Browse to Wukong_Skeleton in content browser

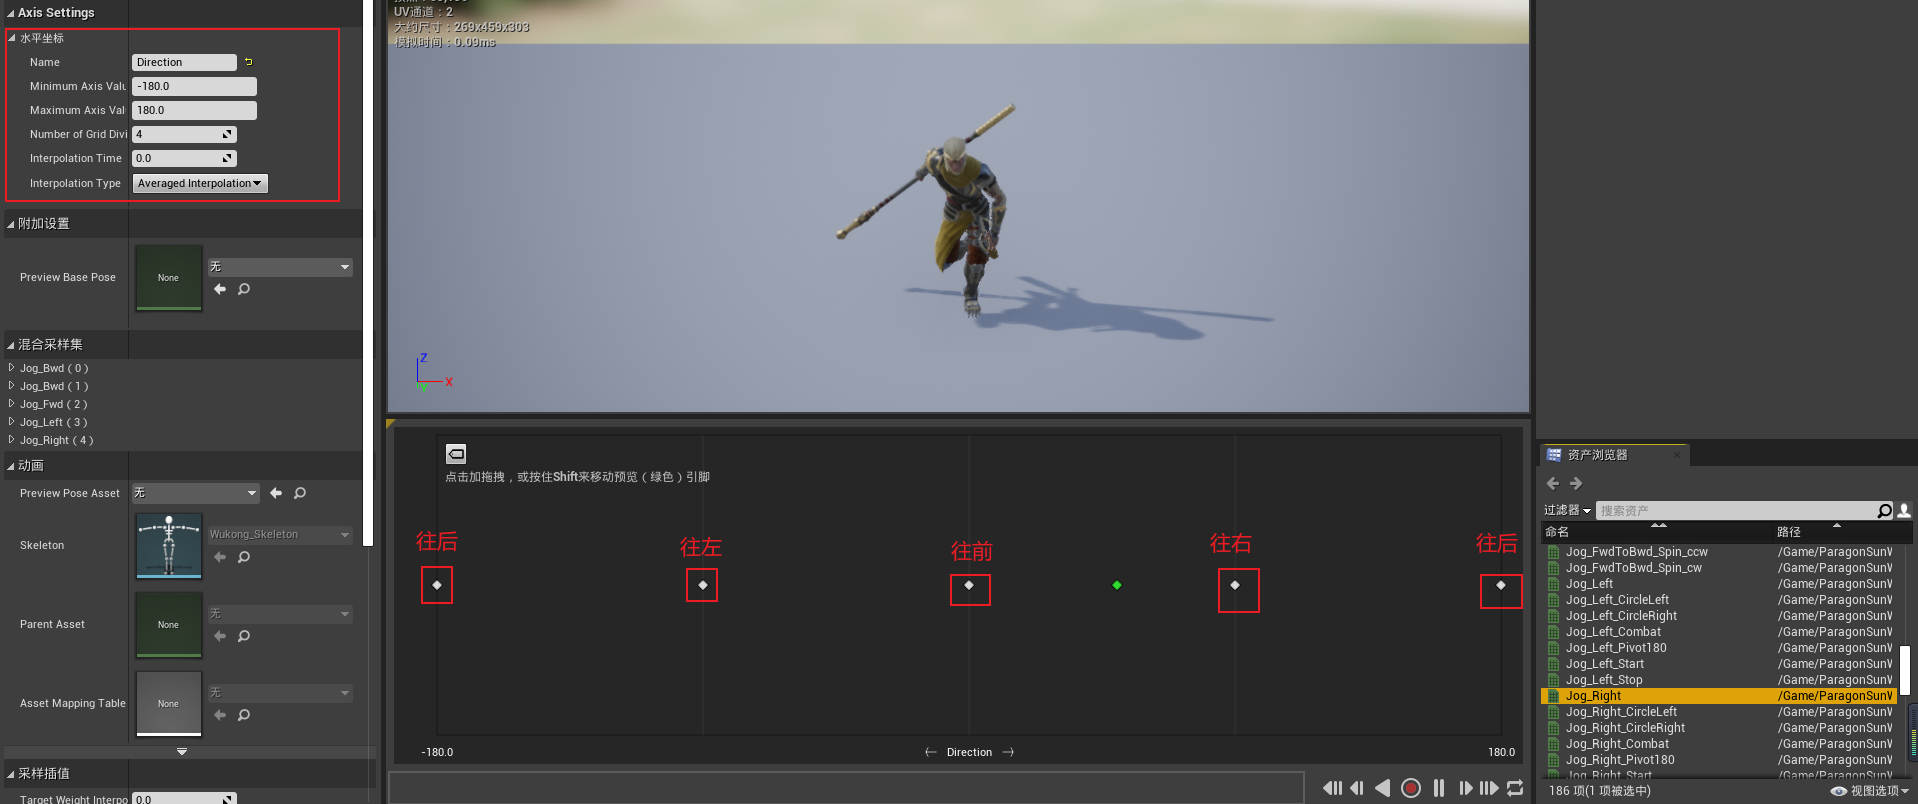(x=244, y=557)
